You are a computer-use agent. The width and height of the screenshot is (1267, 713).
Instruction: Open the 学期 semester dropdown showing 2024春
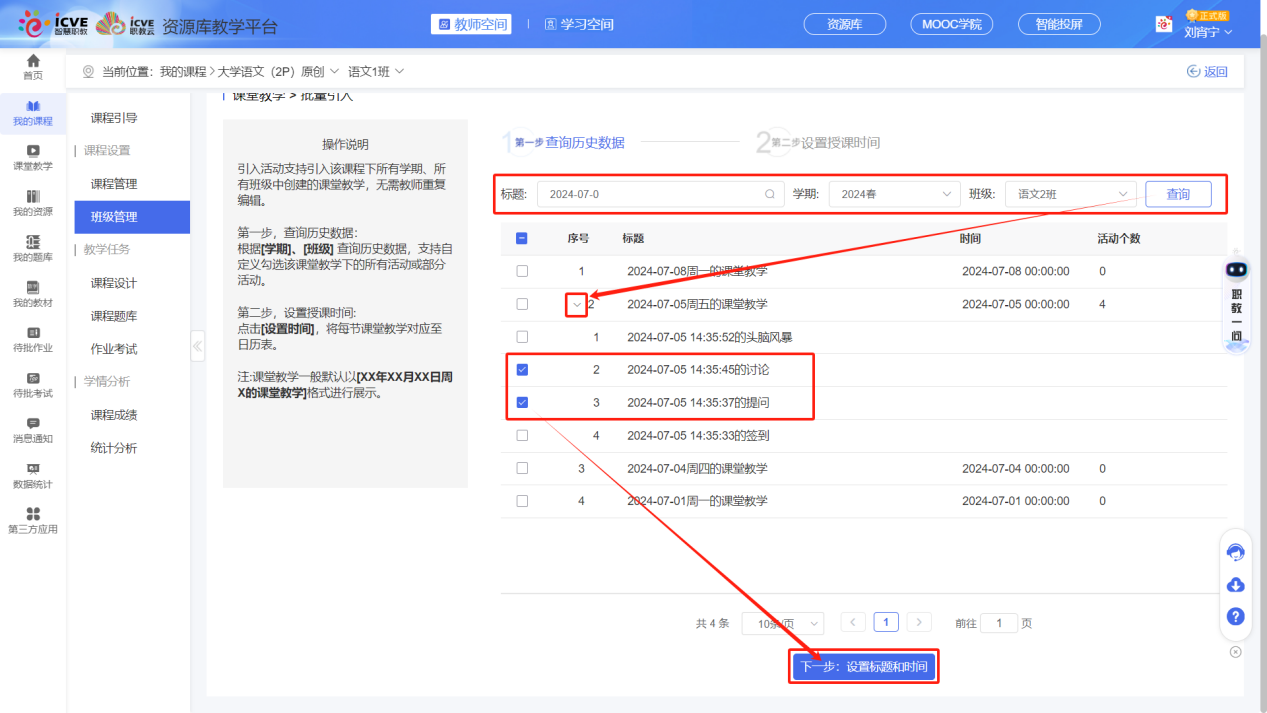coord(893,193)
